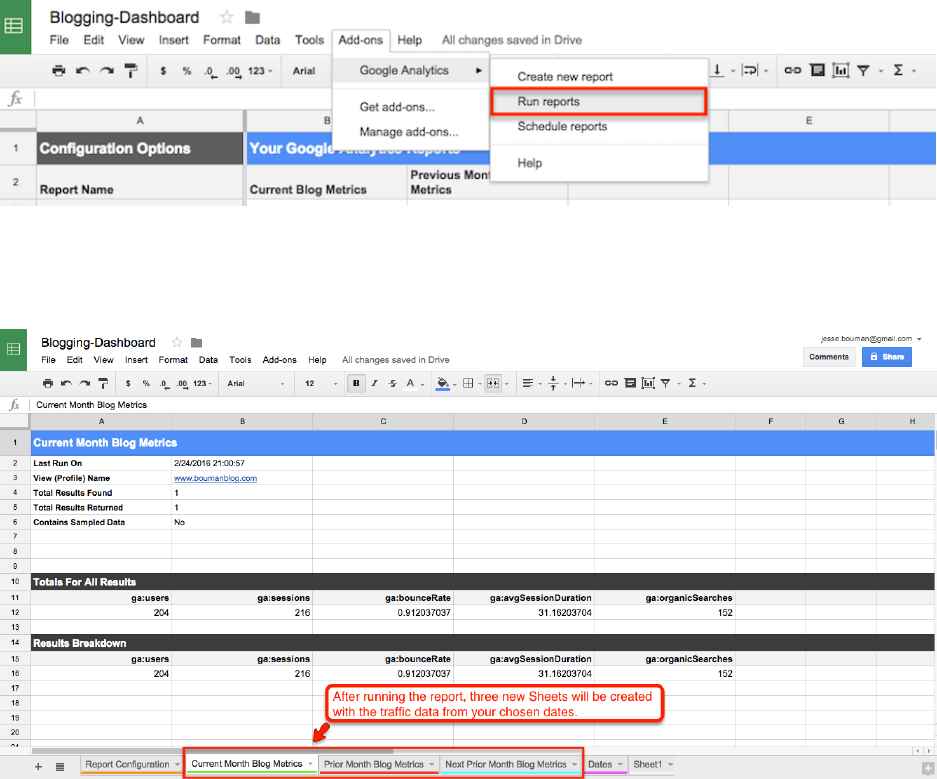Insert link icon in lower window toolbar

tap(611, 384)
